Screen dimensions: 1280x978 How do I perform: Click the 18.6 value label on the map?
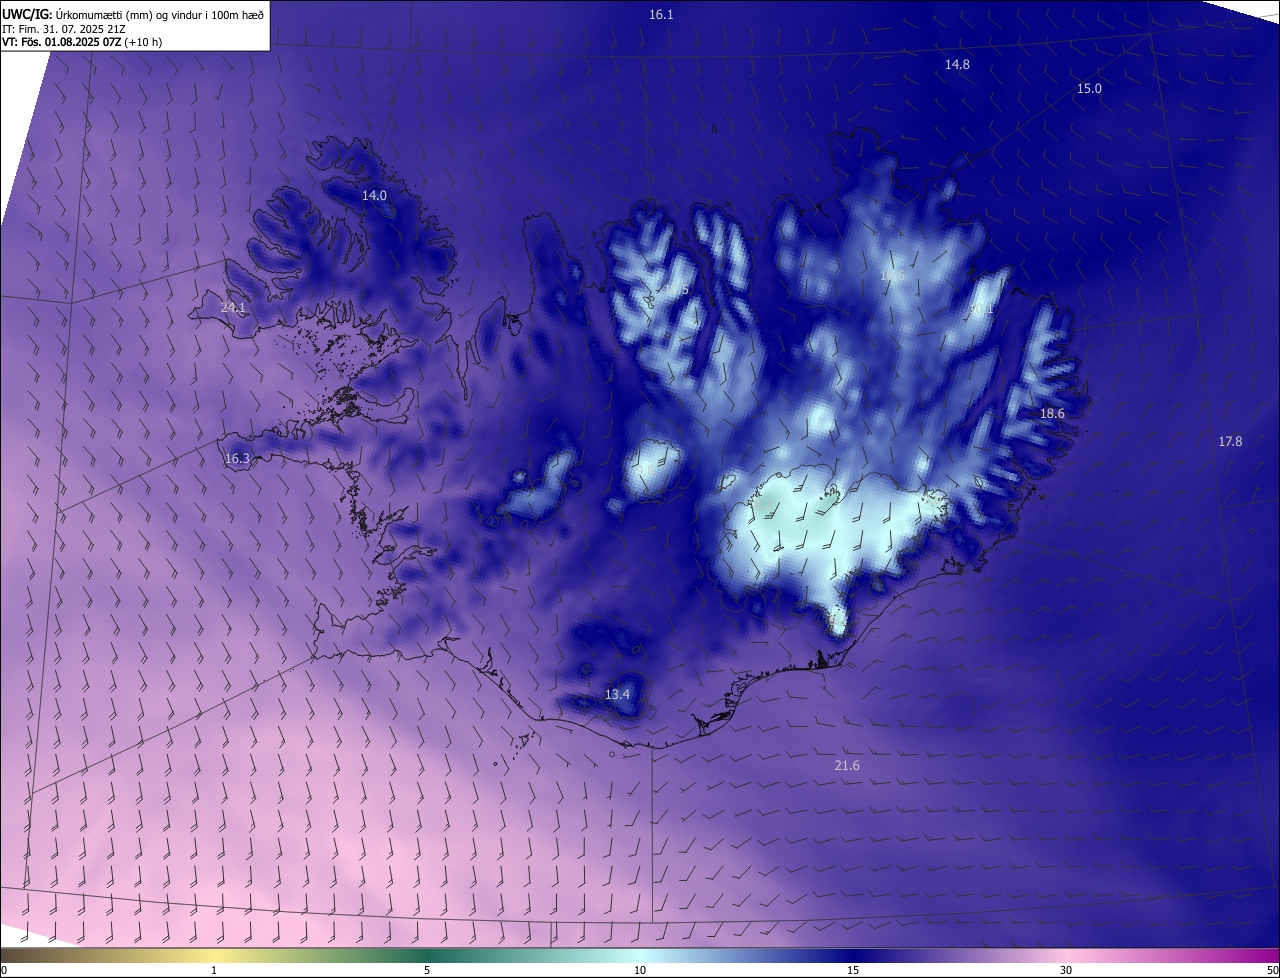[x=1052, y=413]
